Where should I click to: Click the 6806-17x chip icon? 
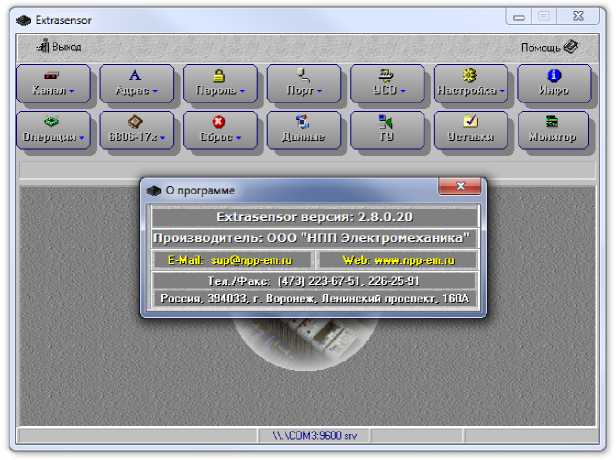pyautogui.click(x=135, y=121)
